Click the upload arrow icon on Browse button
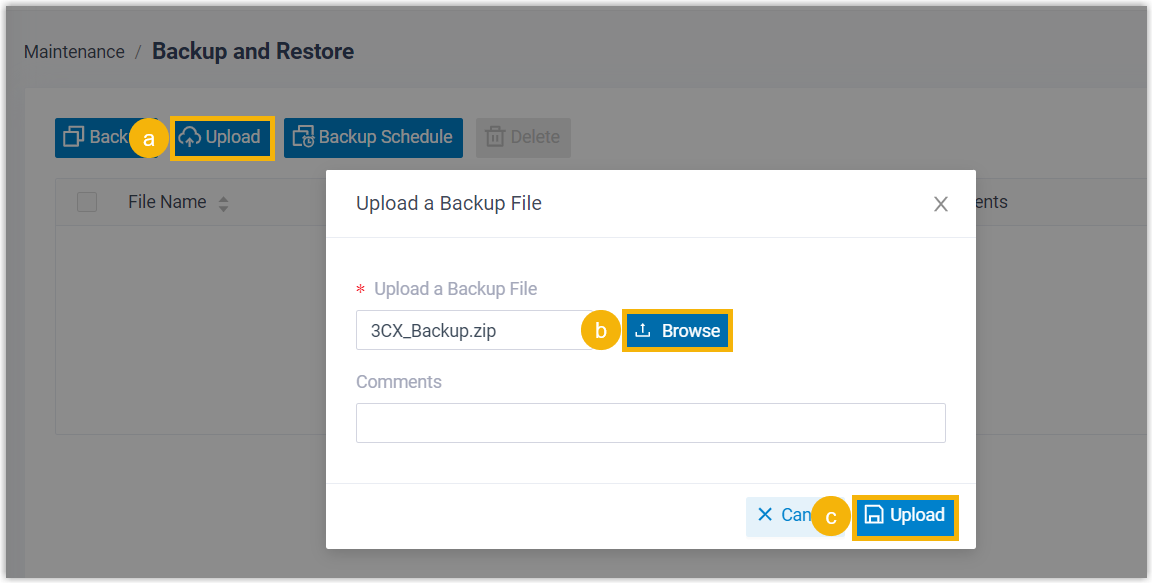Viewport: 1153px width, 584px height. 643,330
